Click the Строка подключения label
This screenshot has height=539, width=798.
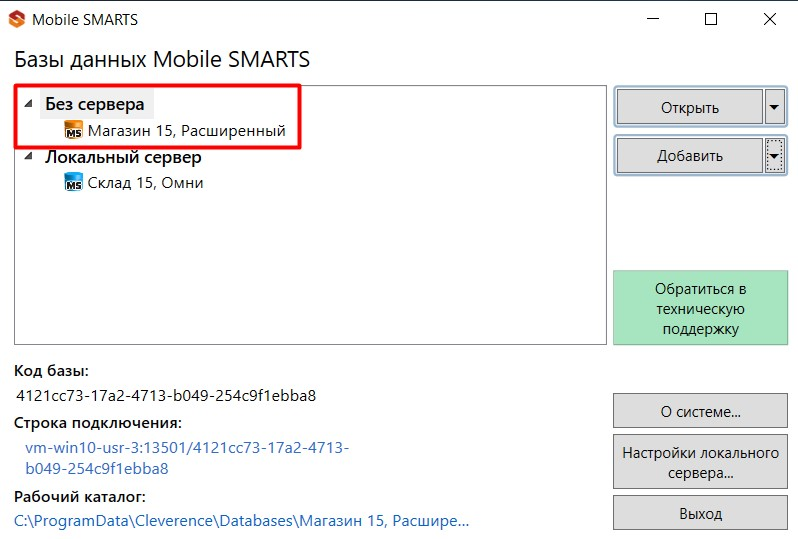[x=98, y=422]
